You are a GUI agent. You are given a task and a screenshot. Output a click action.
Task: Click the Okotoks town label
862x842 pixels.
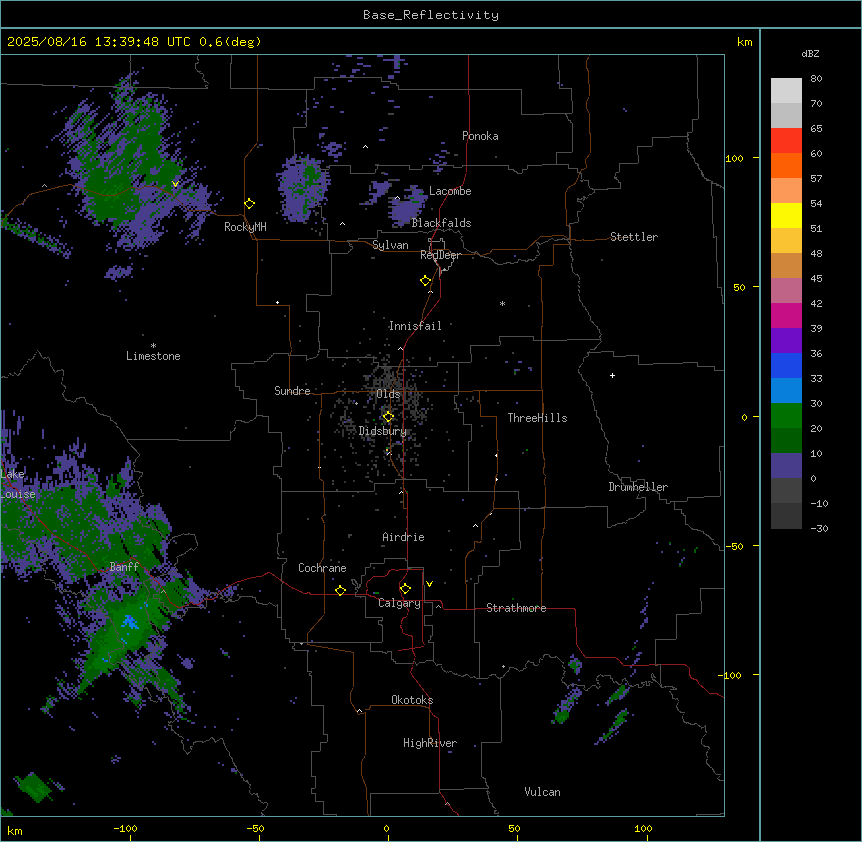[412, 700]
